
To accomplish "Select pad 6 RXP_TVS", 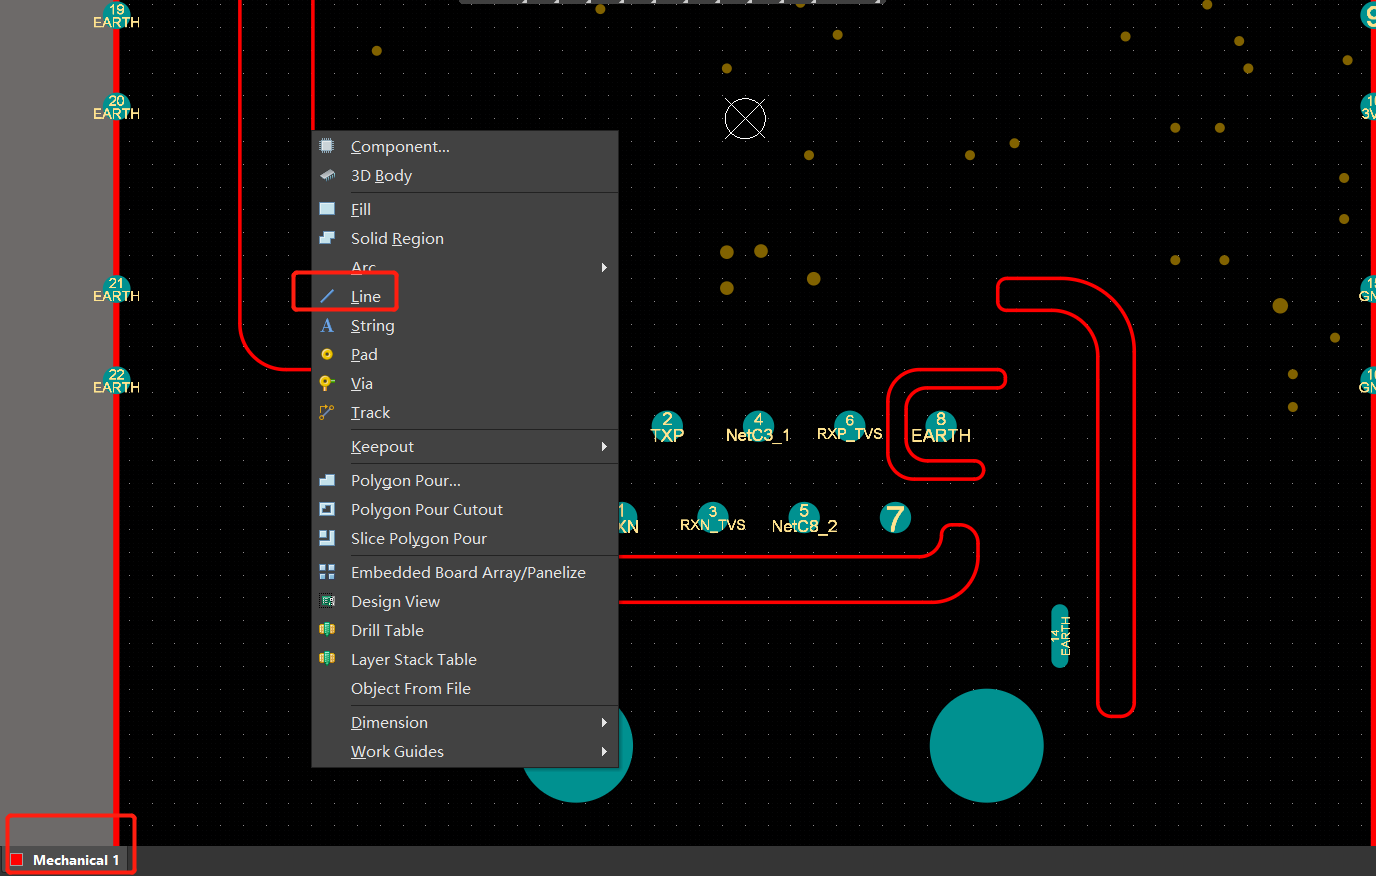I will point(850,427).
